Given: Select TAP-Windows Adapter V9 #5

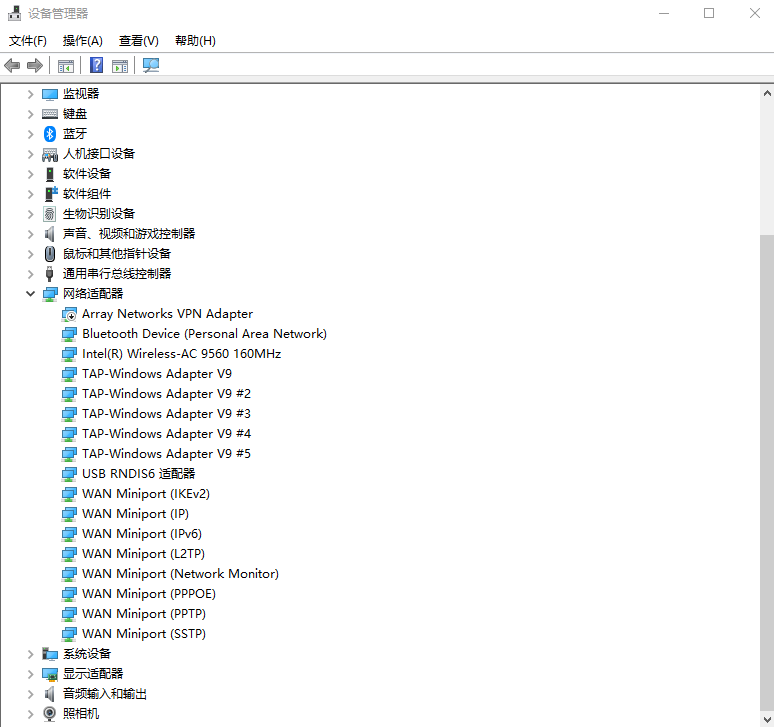Looking at the screenshot, I should point(166,454).
